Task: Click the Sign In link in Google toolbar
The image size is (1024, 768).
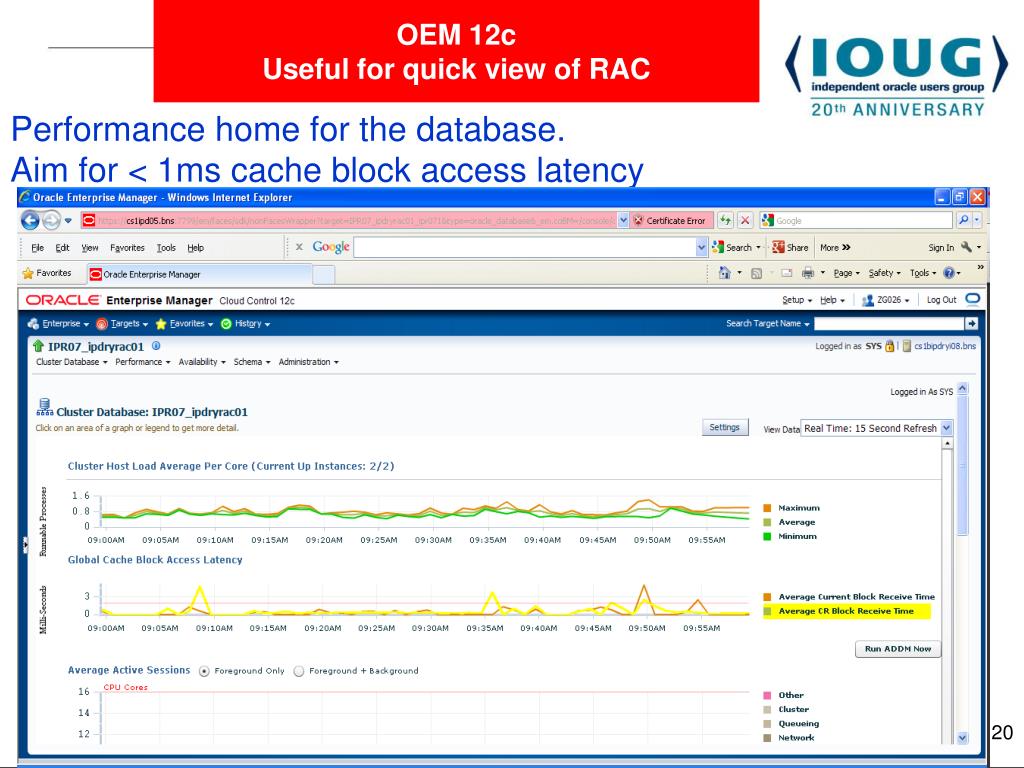Action: tap(940, 248)
